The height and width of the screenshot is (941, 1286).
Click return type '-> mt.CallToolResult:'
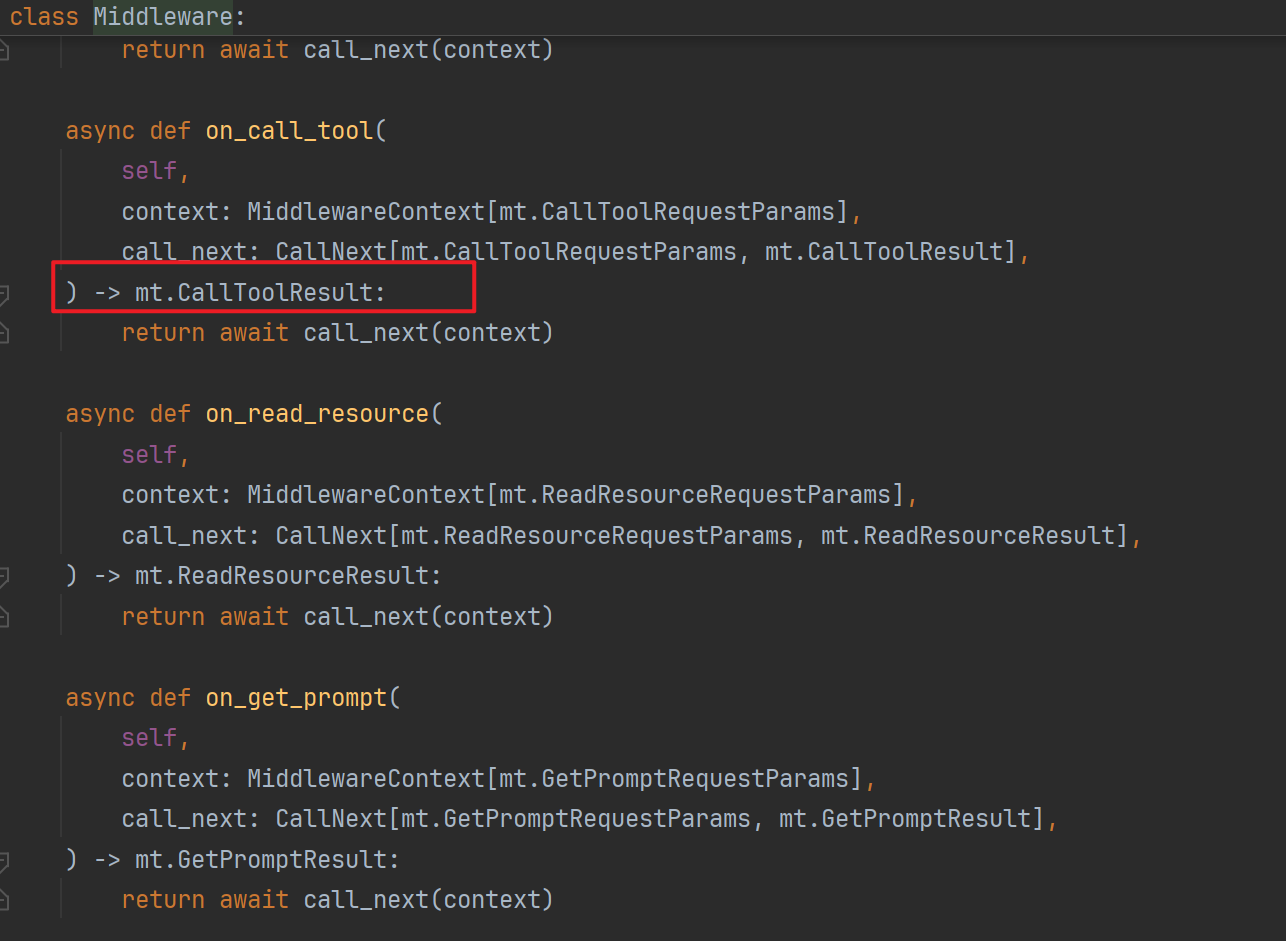(240, 293)
